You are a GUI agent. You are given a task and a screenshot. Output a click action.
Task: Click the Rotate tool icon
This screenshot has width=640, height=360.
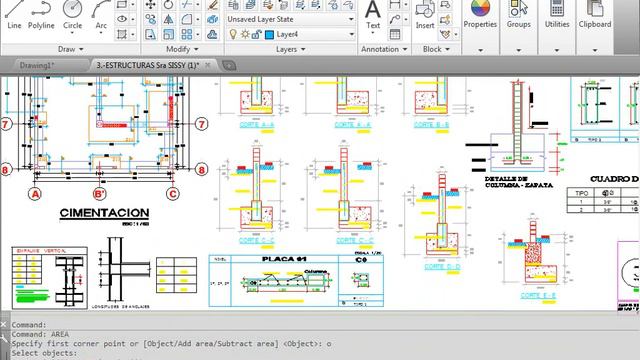tap(168, 4)
